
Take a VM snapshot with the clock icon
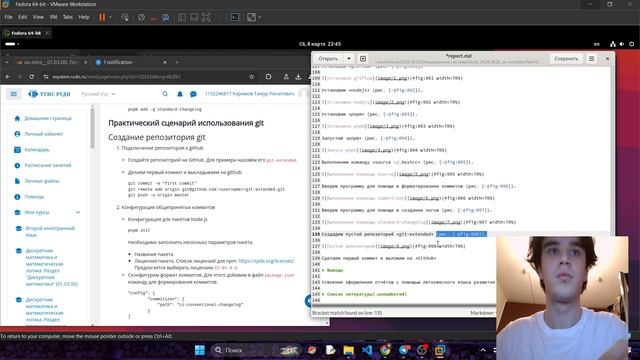click(x=141, y=17)
